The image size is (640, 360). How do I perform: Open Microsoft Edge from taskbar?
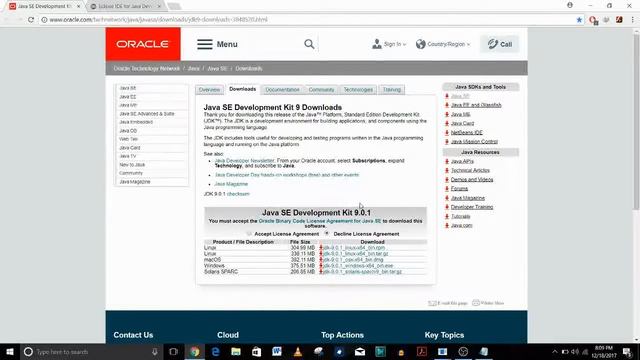216,351
